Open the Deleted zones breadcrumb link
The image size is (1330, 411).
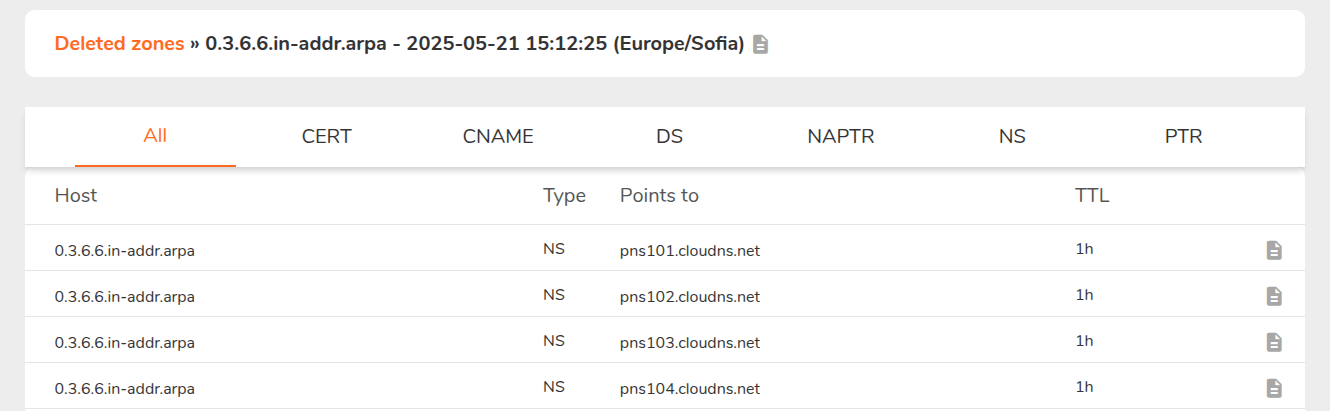[x=119, y=44]
